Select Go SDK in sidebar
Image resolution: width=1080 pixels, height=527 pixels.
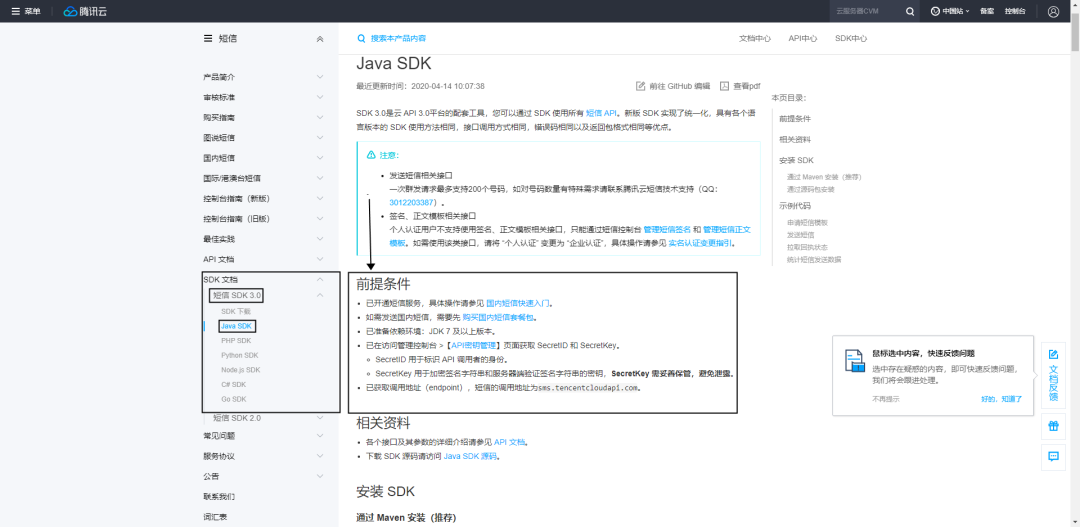233,399
